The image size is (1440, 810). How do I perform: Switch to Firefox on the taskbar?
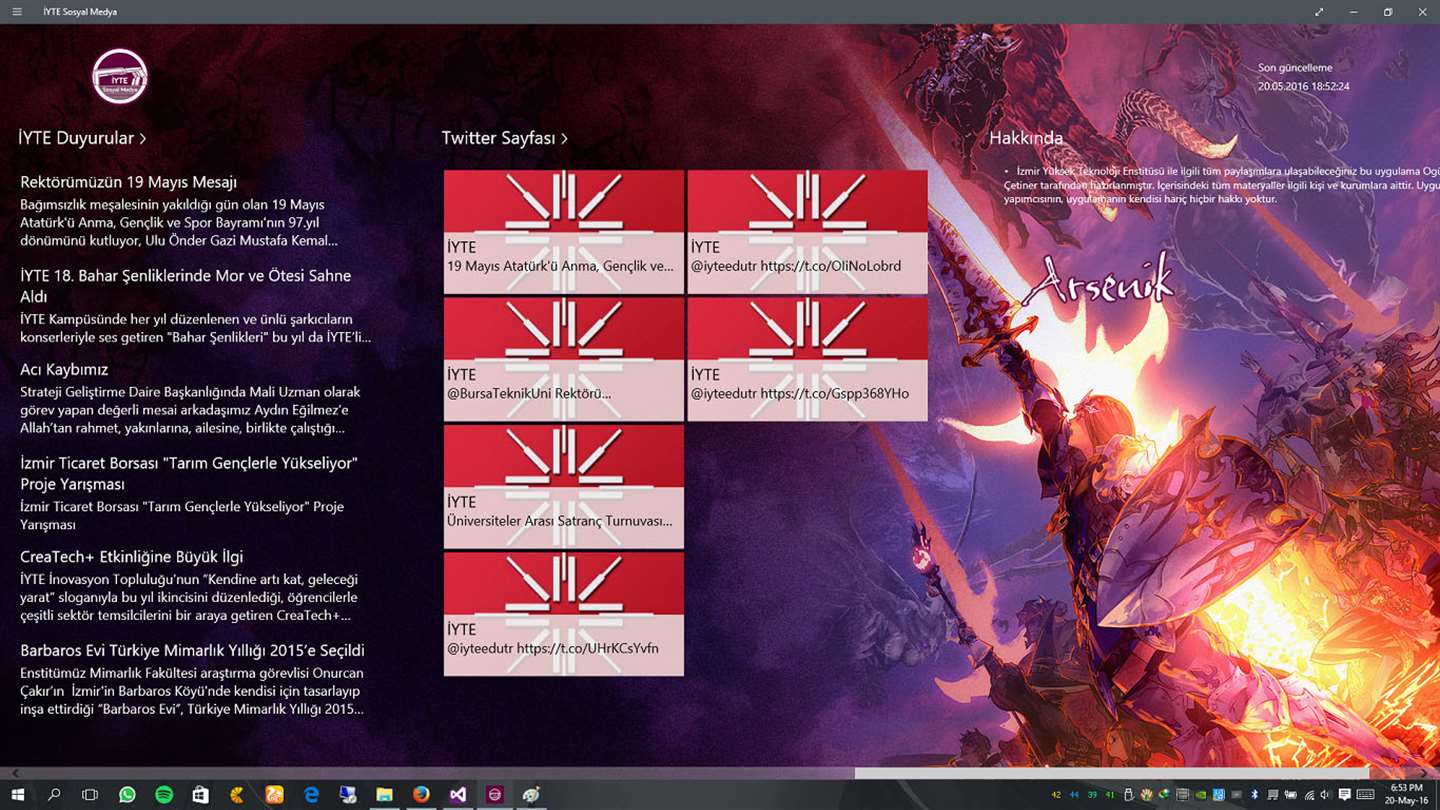[421, 795]
